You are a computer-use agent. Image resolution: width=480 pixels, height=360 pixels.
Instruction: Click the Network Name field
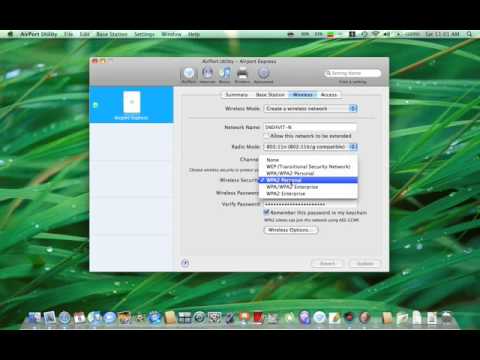pyautogui.click(x=310, y=127)
